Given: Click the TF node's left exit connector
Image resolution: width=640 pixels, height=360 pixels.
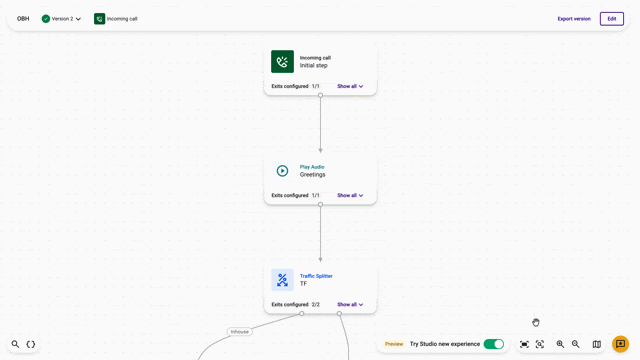Looking at the screenshot, I should 302,313.
